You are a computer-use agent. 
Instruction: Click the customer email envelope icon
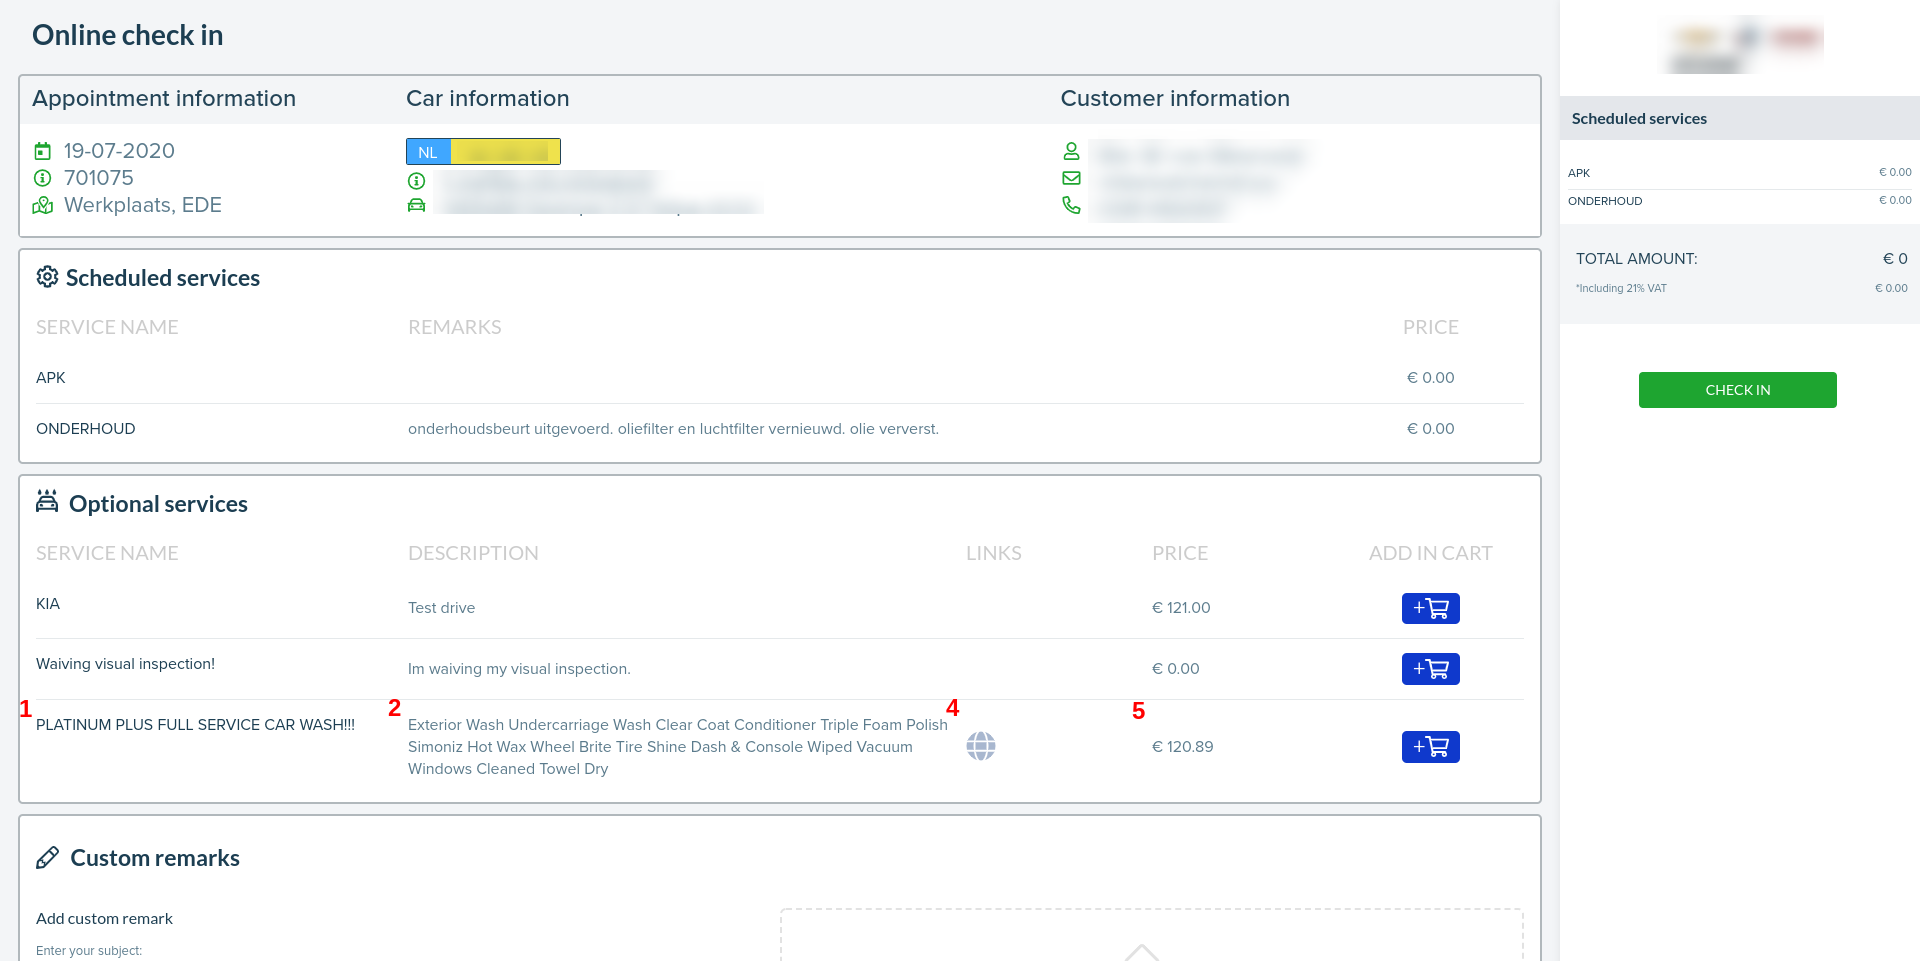point(1071,178)
